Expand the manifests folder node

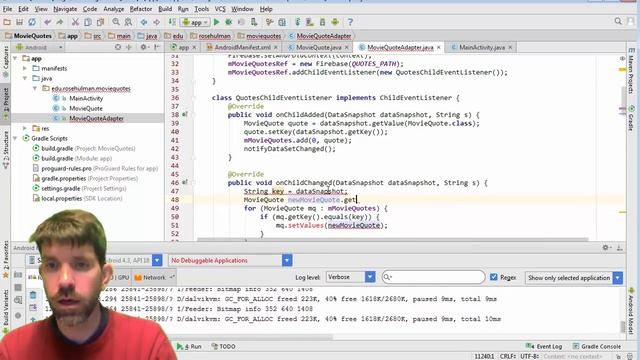(x=25, y=68)
